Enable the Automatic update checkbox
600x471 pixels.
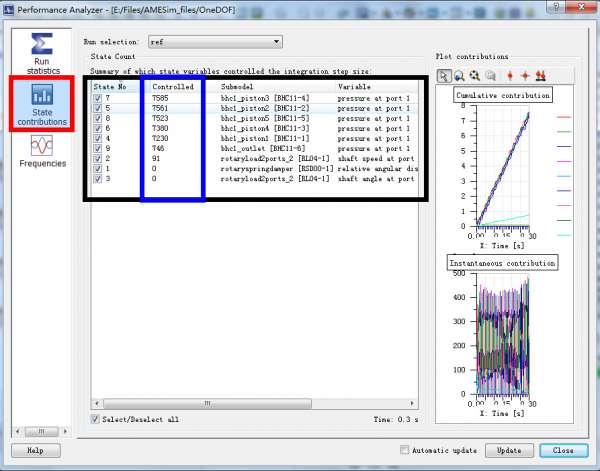(x=405, y=450)
